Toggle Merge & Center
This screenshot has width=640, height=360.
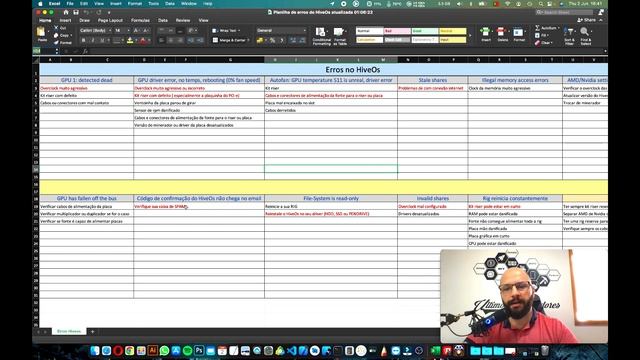point(229,40)
